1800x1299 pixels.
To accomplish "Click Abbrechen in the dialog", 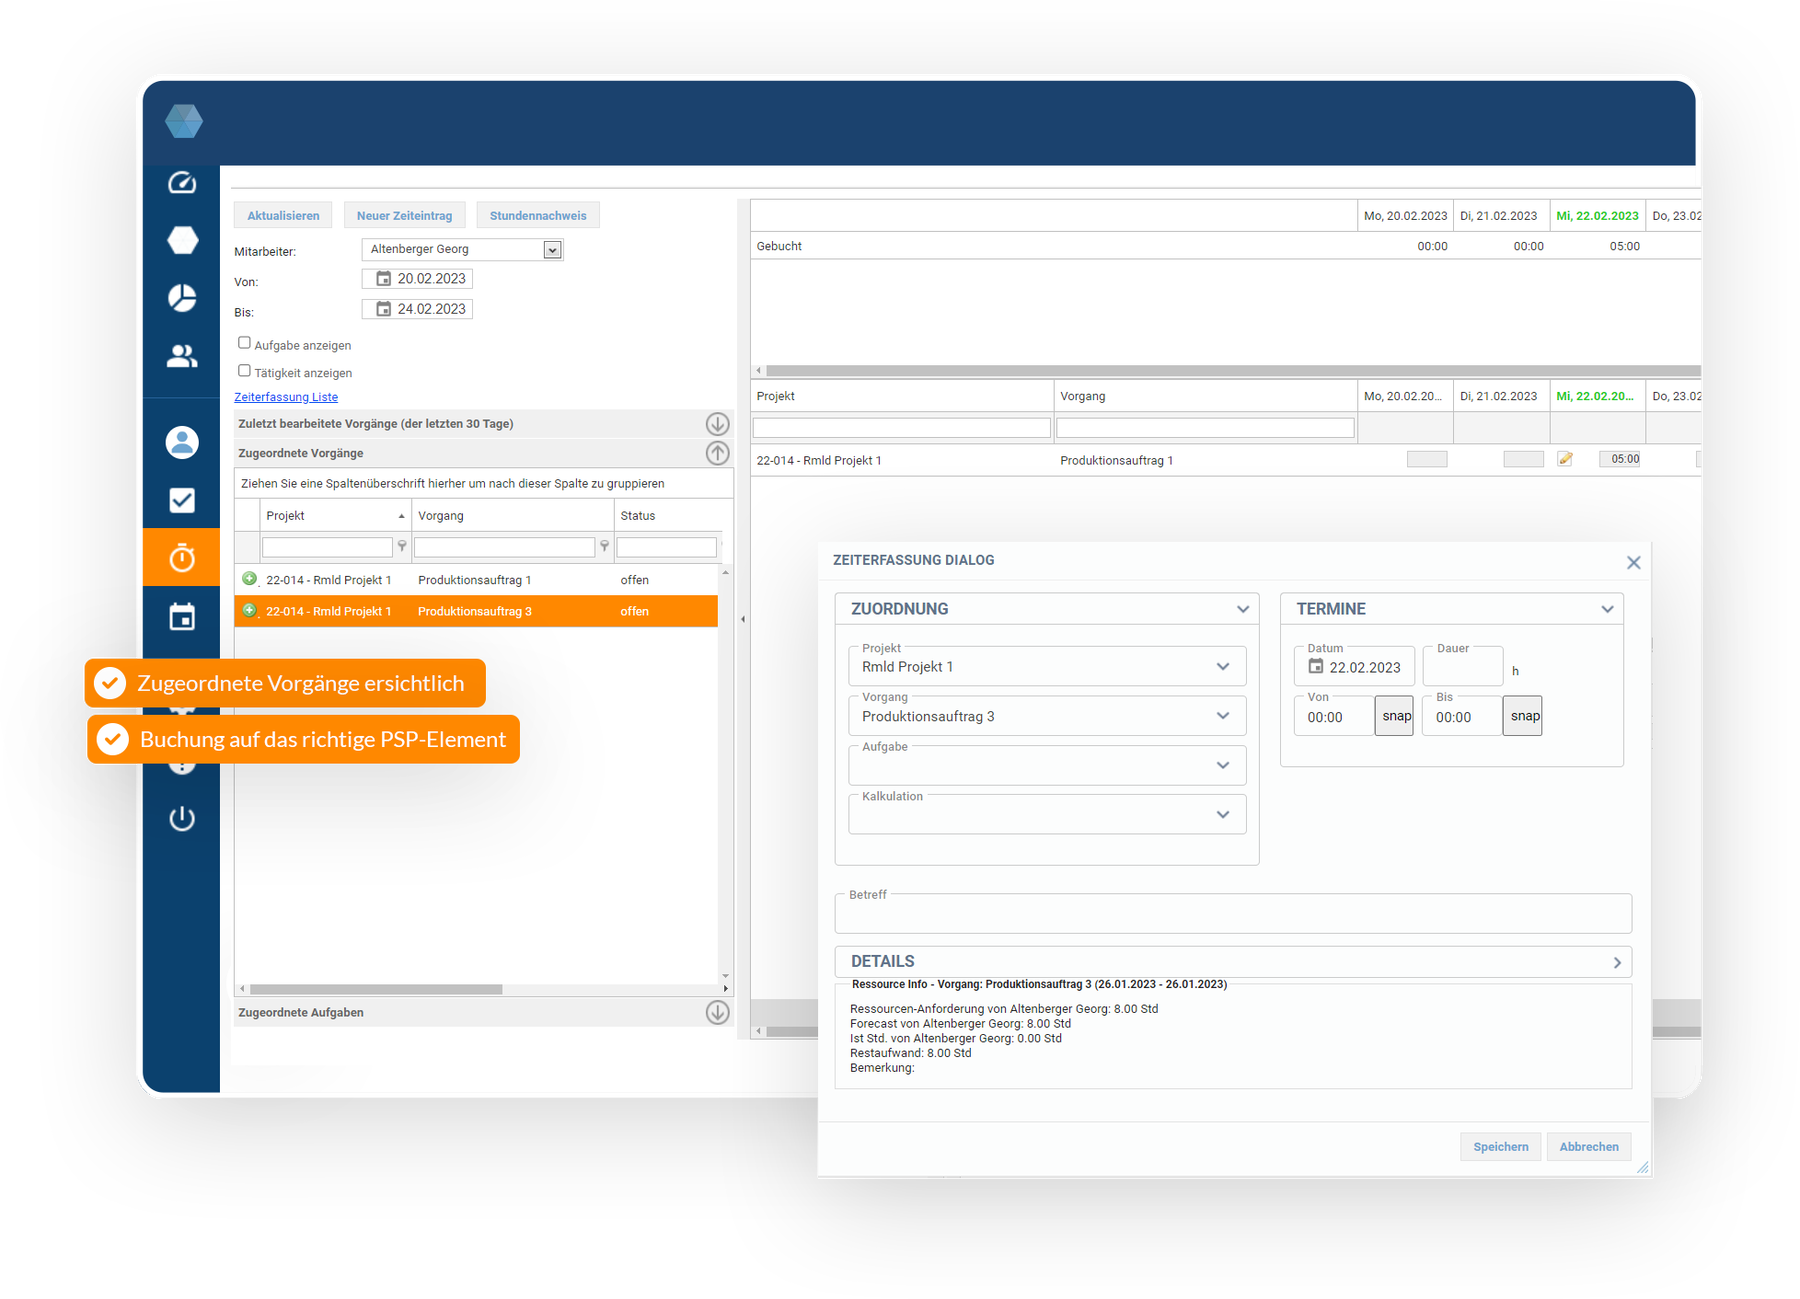I will point(1589,1146).
